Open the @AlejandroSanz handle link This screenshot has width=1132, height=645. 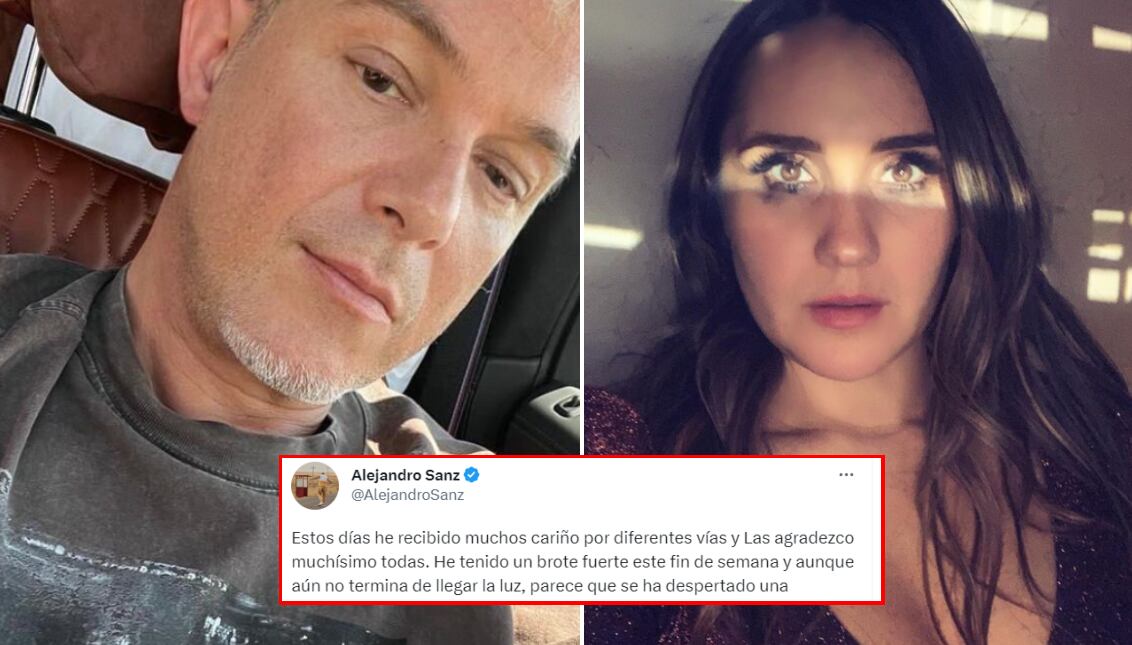(x=407, y=495)
